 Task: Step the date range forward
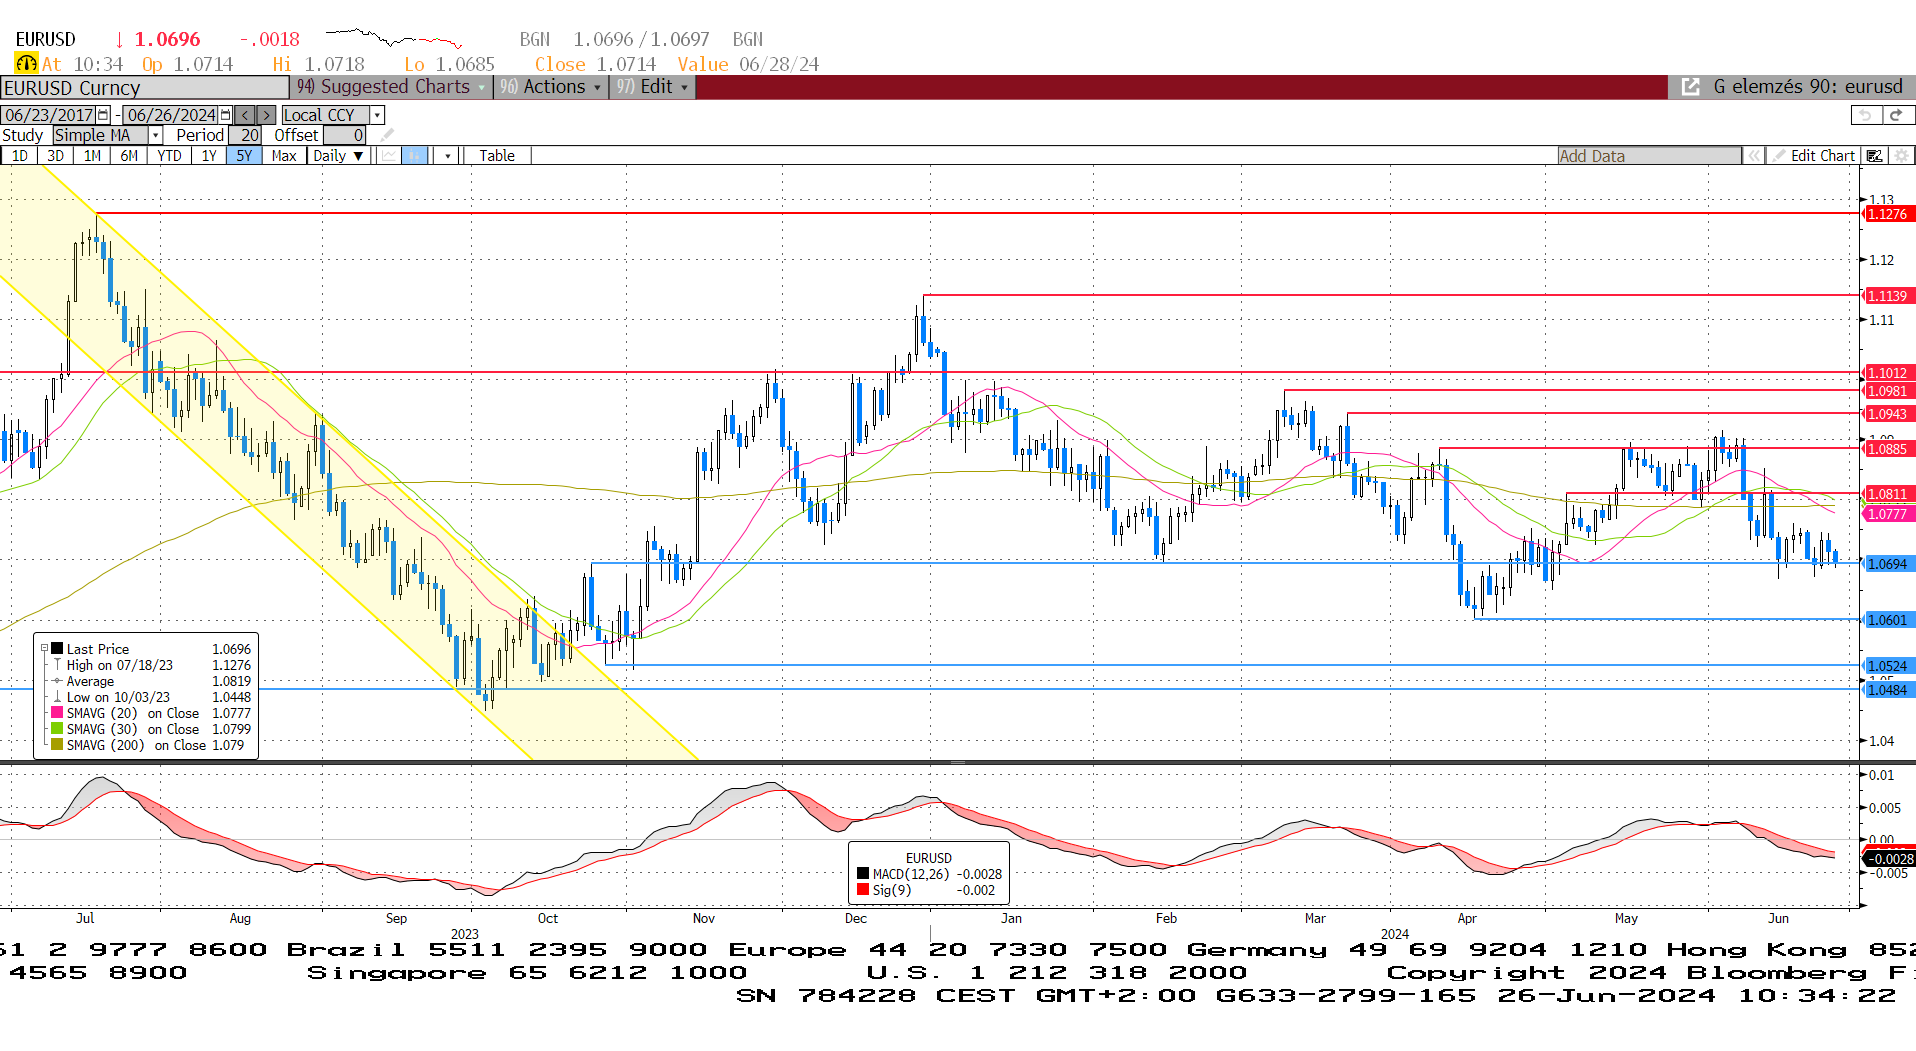click(x=265, y=115)
